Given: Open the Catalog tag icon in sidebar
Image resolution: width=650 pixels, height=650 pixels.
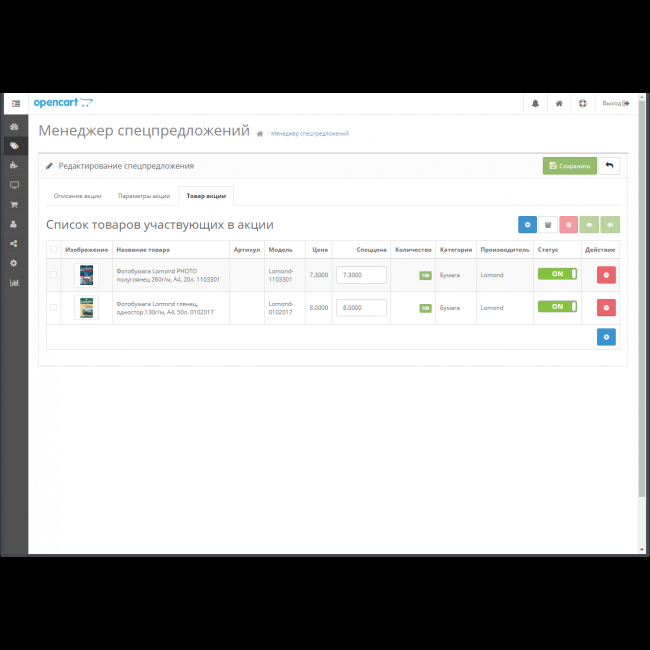Looking at the screenshot, I should coord(14,146).
